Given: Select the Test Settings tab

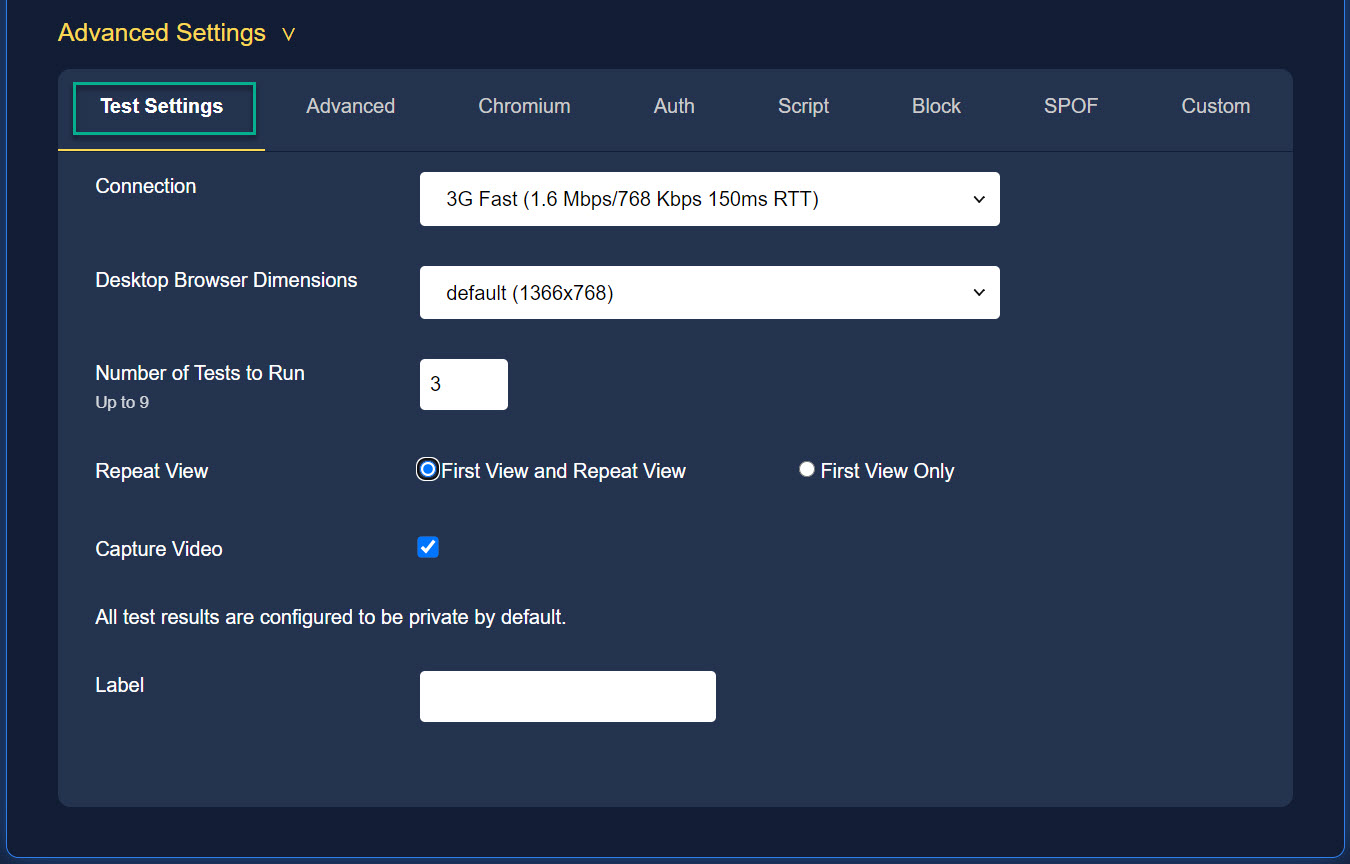Looking at the screenshot, I should [163, 105].
